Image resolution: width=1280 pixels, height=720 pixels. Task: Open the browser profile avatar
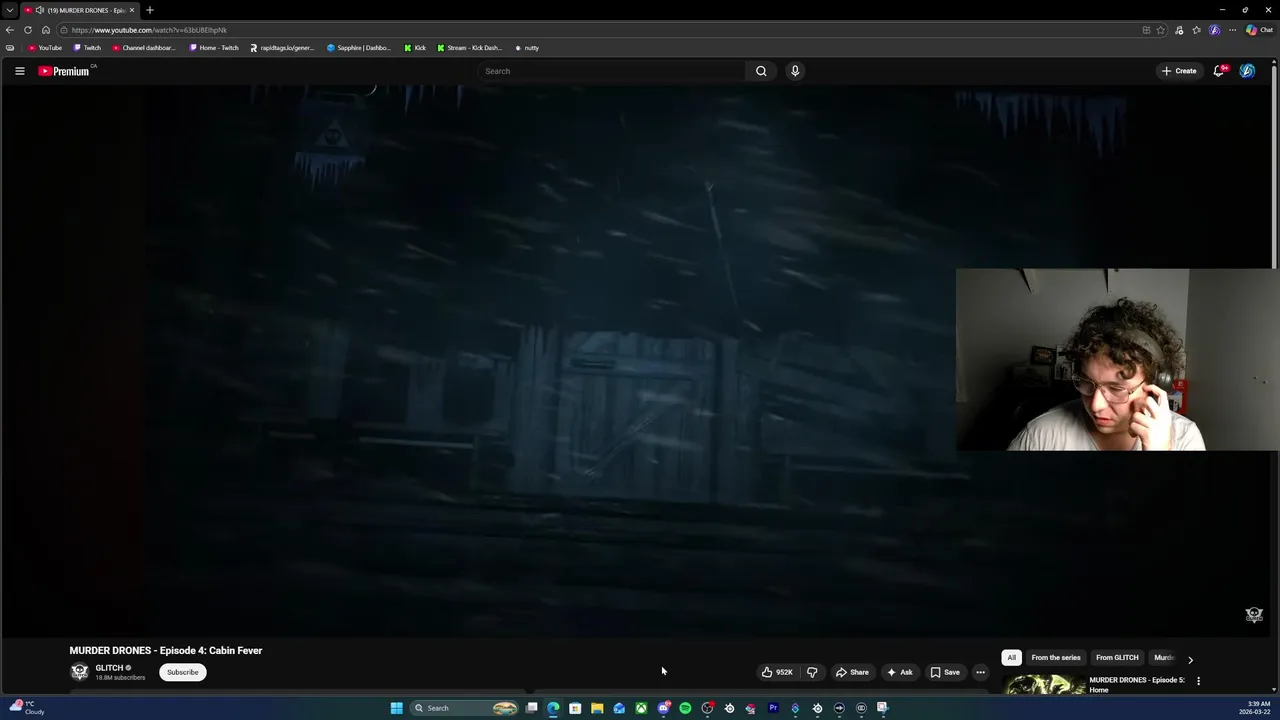point(1214,30)
